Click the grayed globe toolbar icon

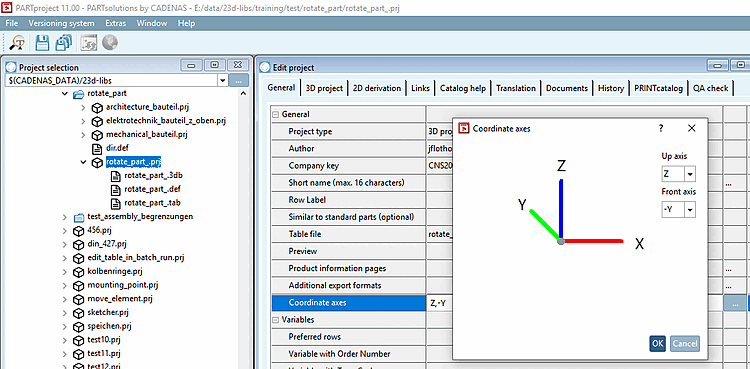click(x=110, y=43)
